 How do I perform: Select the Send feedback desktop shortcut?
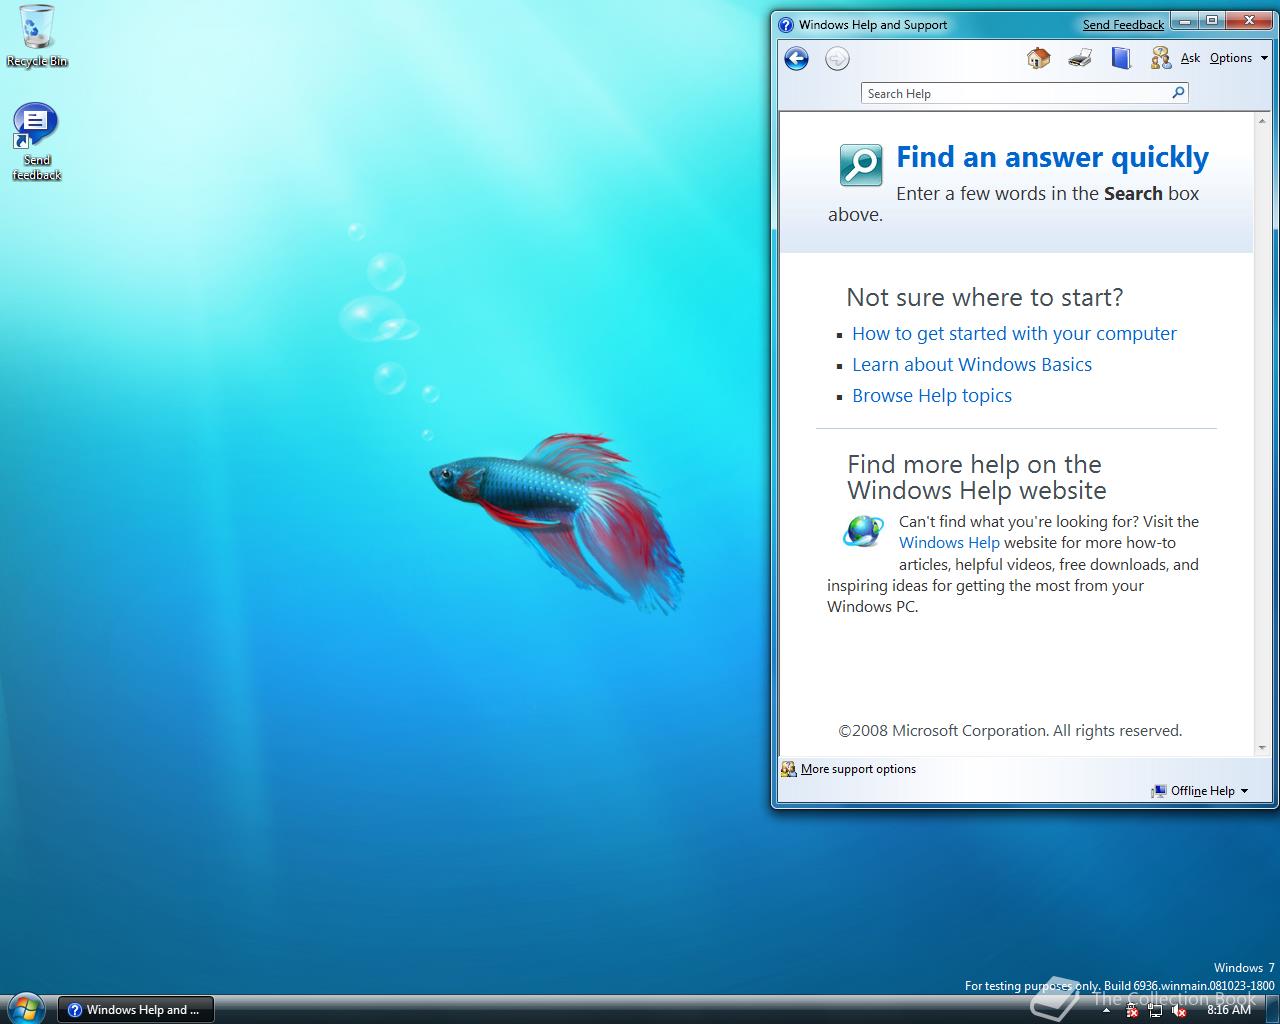click(x=37, y=142)
